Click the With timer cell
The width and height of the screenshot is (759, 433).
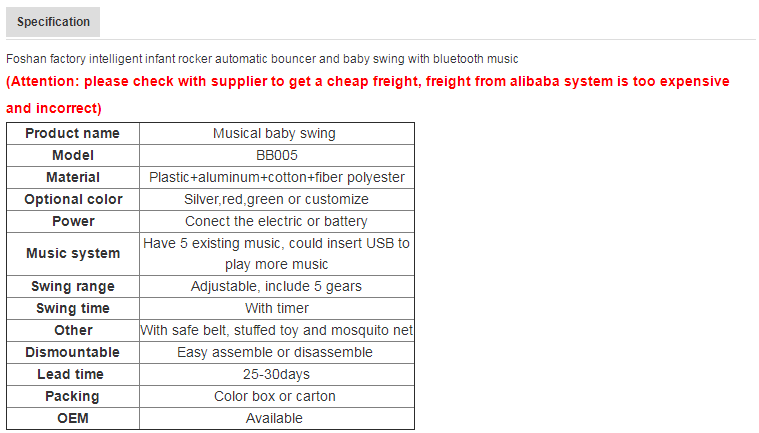coord(276,309)
